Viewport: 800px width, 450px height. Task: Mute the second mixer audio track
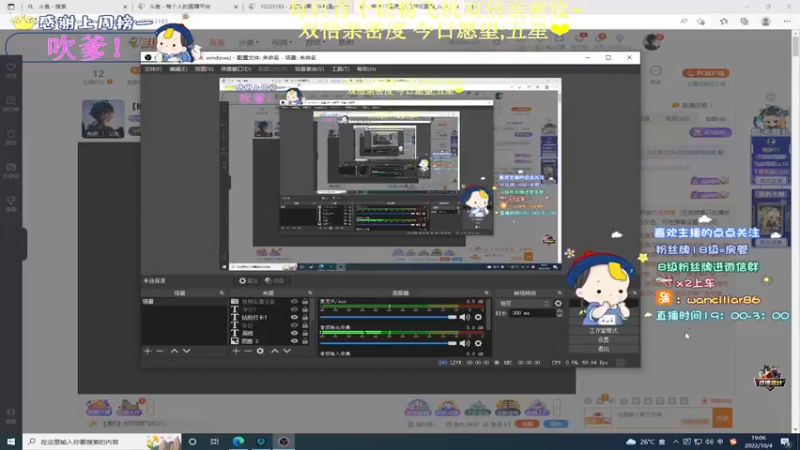click(465, 343)
